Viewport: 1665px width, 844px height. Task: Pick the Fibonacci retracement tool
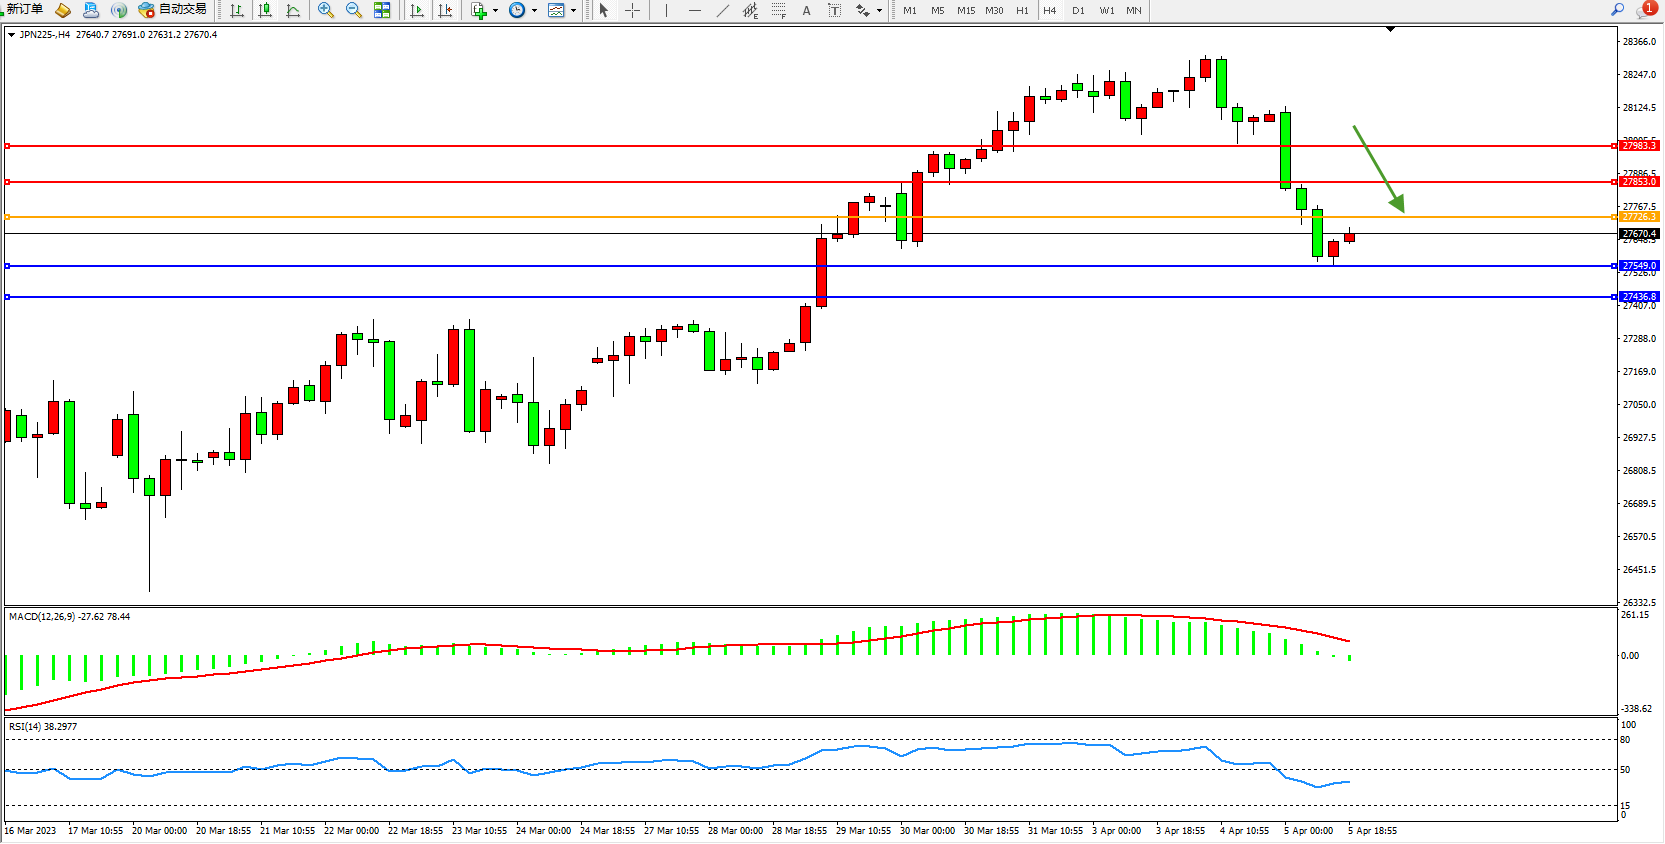point(778,10)
